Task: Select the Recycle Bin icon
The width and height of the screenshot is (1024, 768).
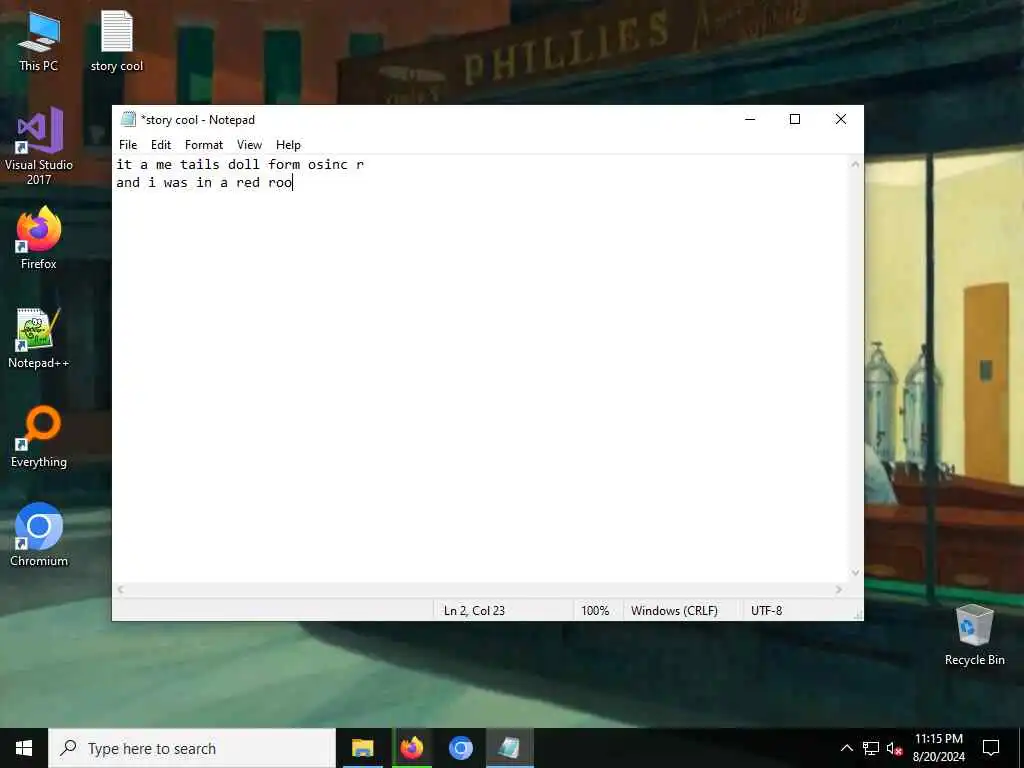Action: pos(974,635)
